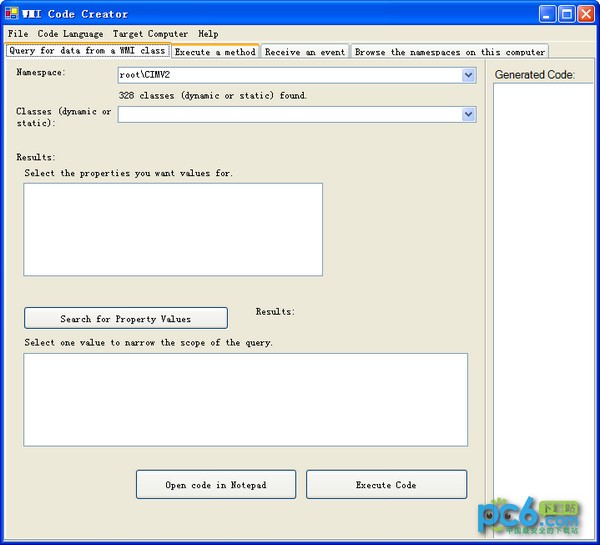This screenshot has width=600, height=545.
Task: Maximize the WMI Code Creator window
Action: 567,14
